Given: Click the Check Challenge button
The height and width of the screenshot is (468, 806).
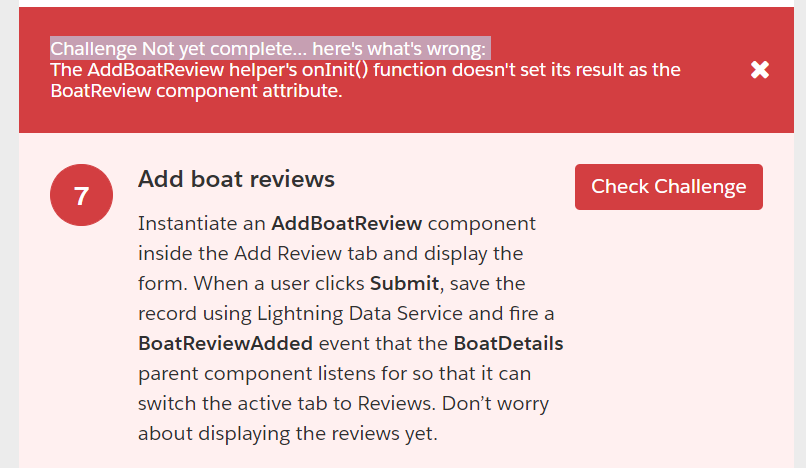Looking at the screenshot, I should coord(668,187).
